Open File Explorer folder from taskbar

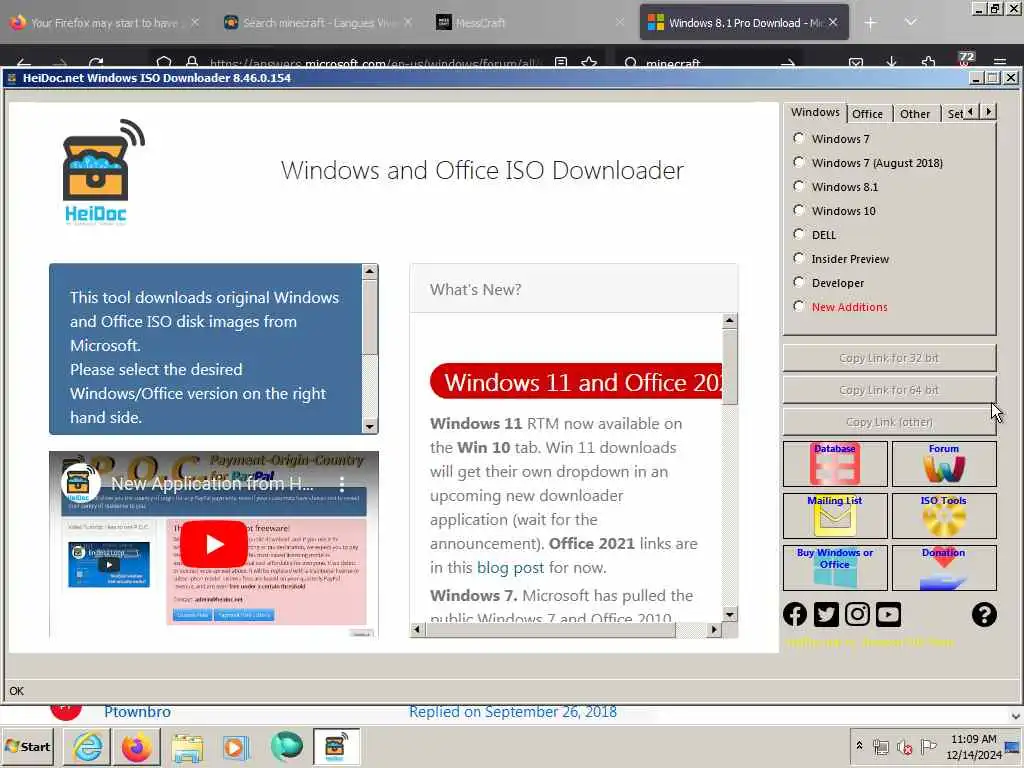tap(187, 748)
